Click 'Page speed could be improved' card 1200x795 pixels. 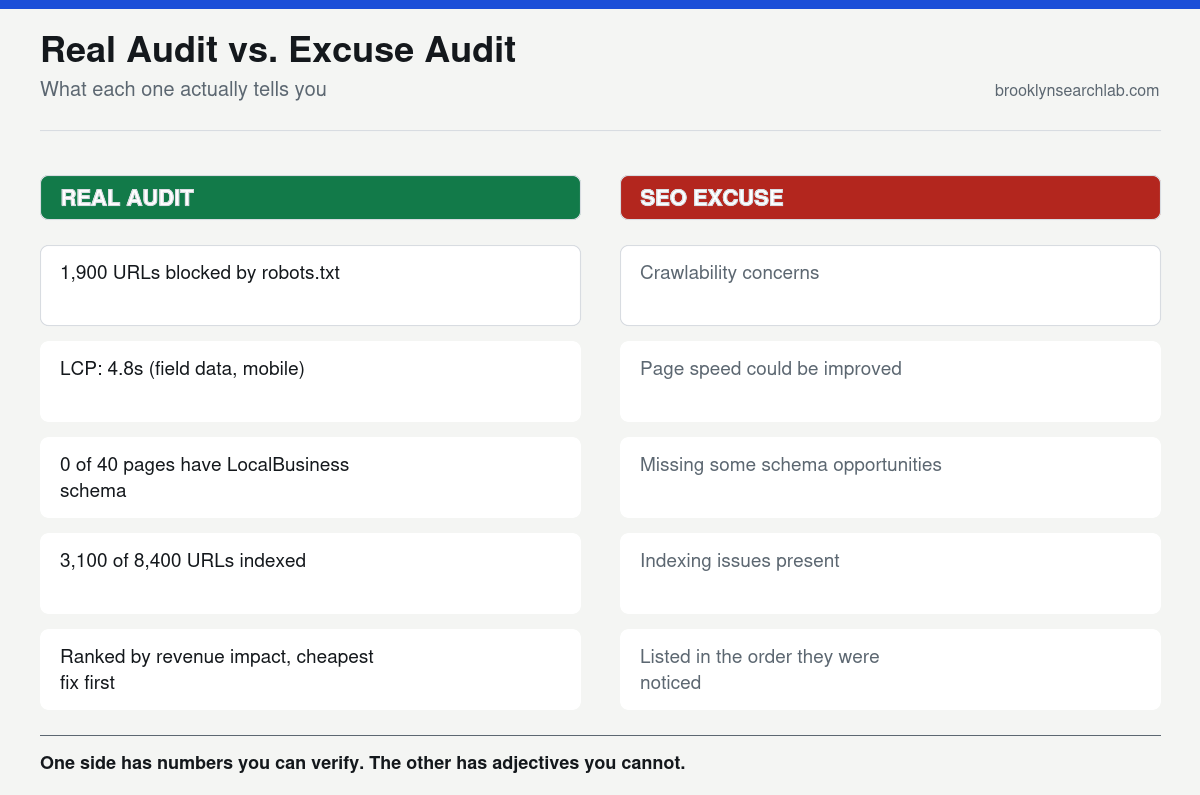click(x=890, y=381)
